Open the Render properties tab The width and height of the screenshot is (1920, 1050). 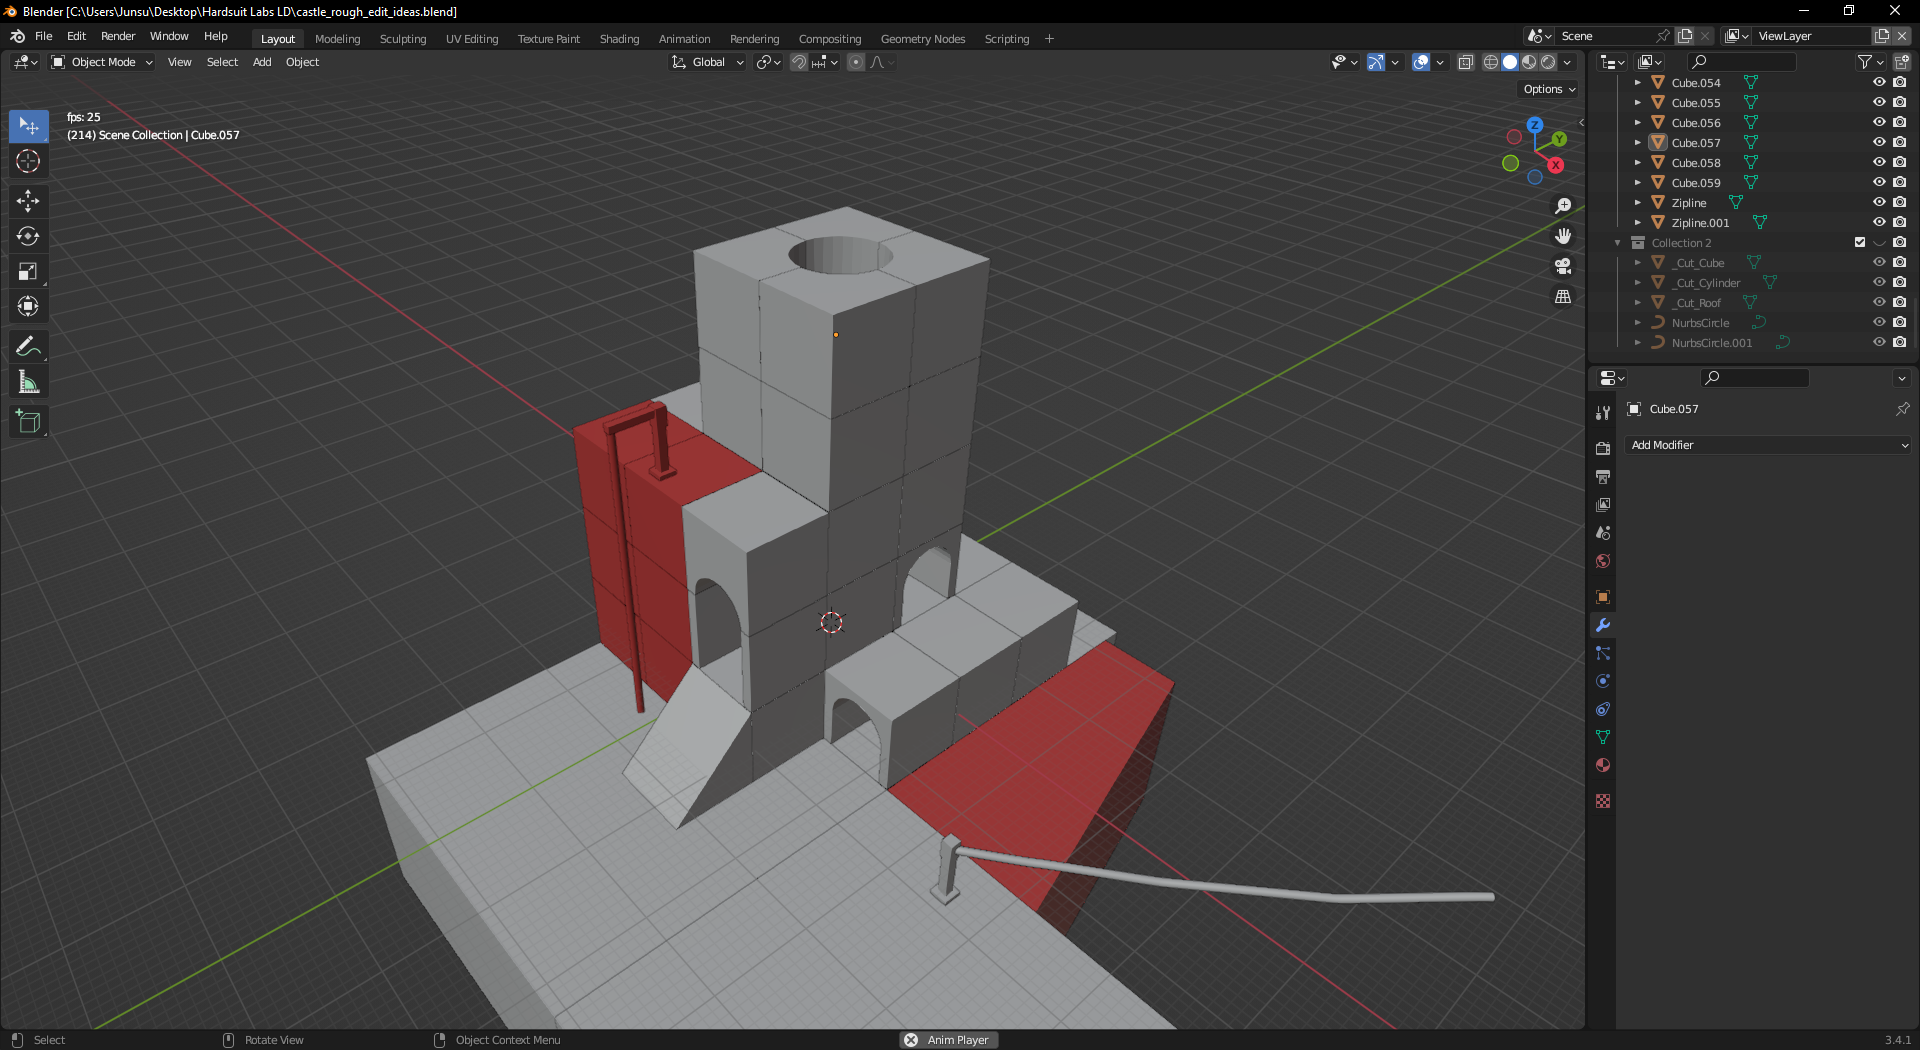coord(1603,449)
